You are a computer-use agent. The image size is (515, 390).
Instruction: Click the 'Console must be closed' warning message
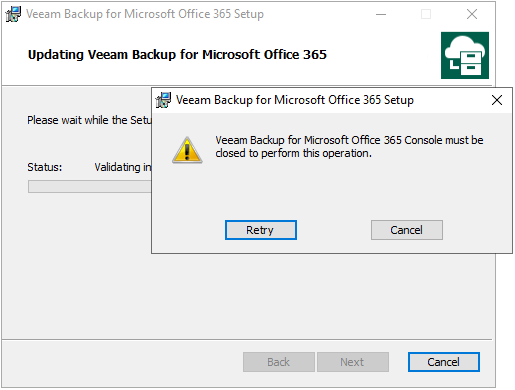[349, 147]
